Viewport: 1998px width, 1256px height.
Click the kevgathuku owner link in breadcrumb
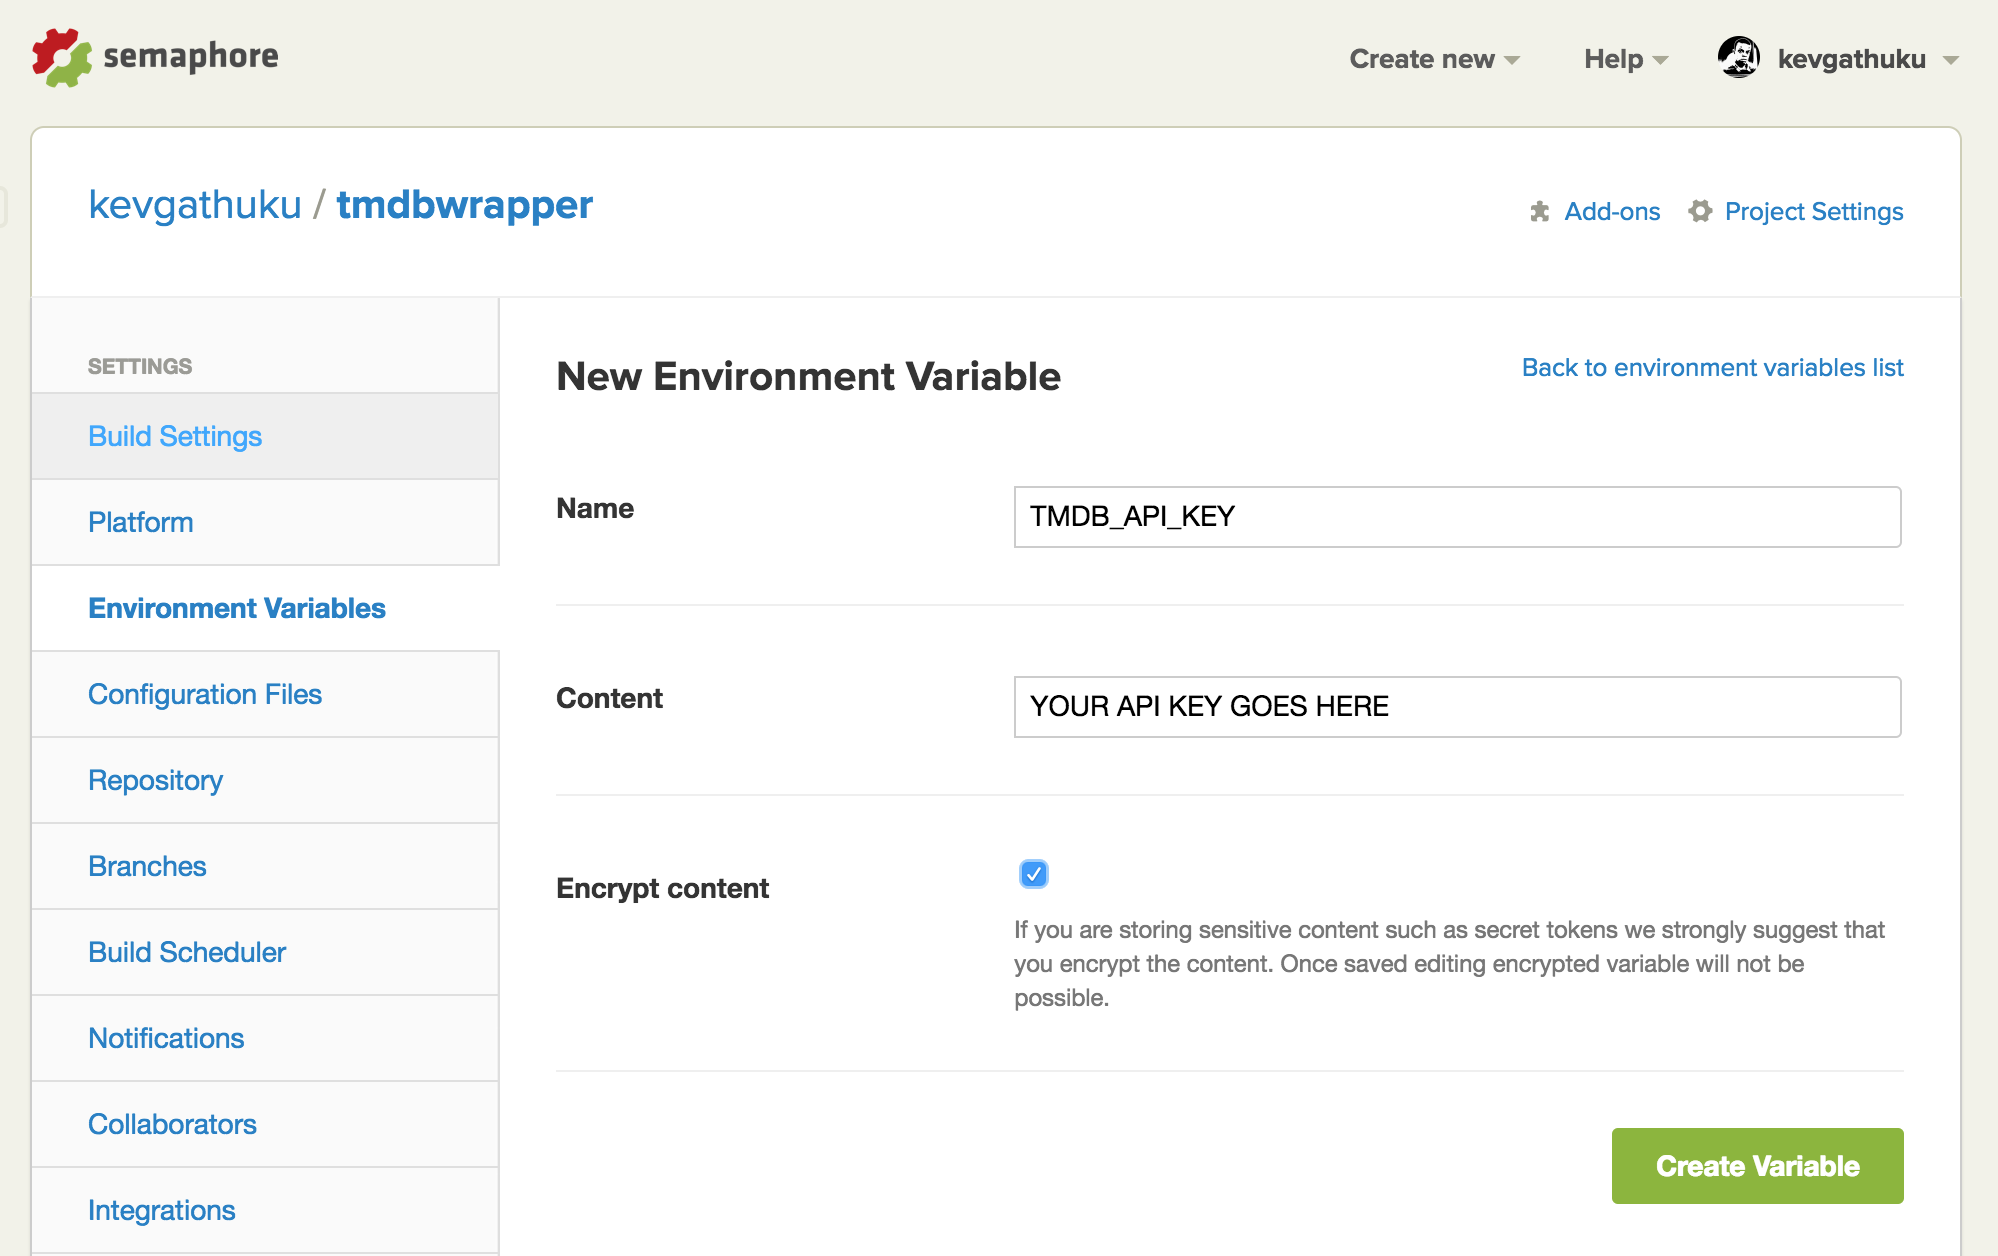[x=195, y=205]
